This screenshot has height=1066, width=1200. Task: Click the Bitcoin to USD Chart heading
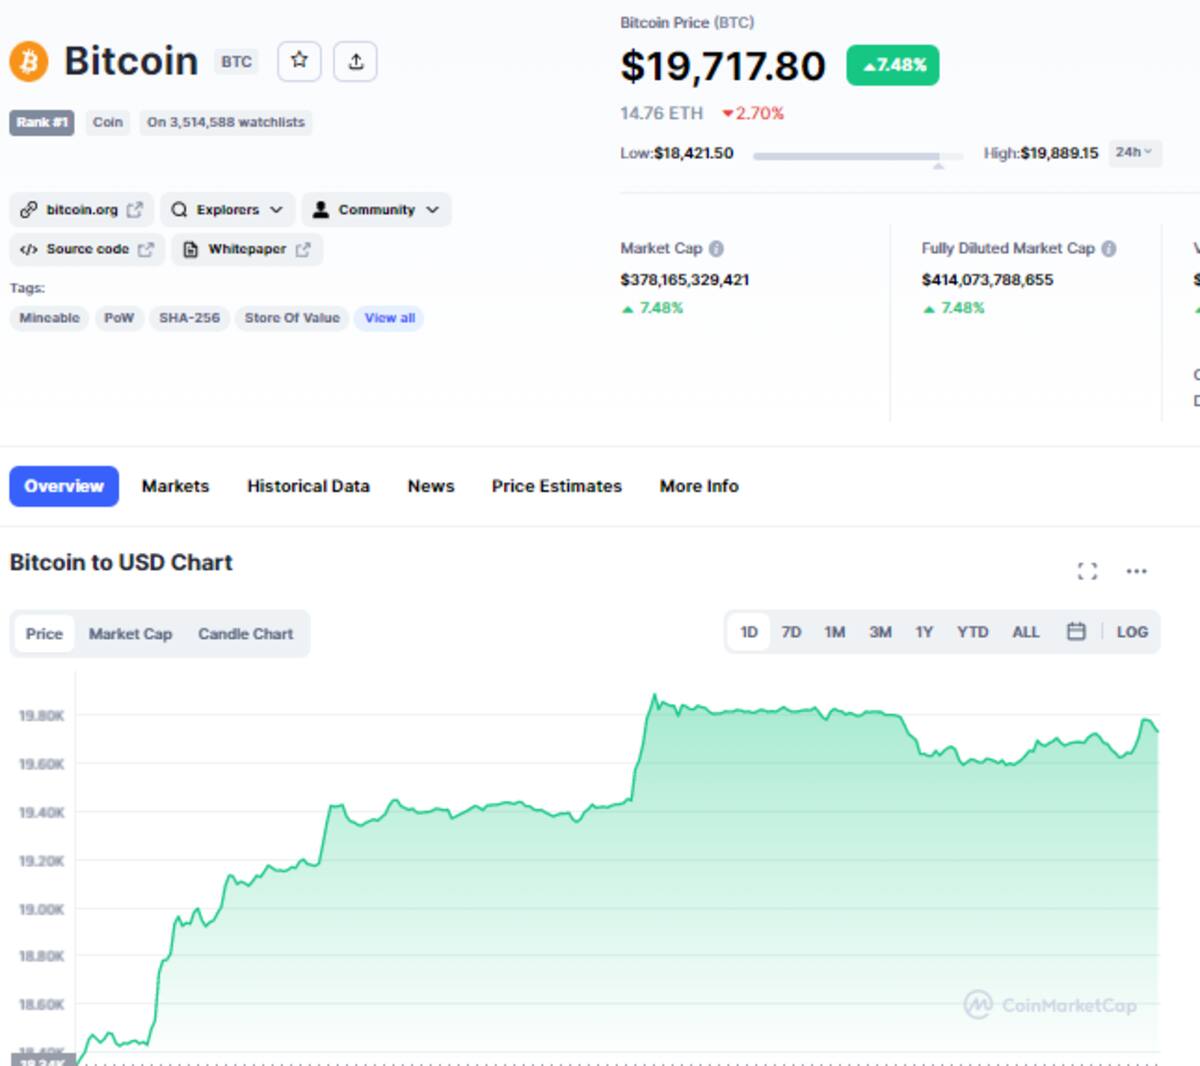(121, 562)
